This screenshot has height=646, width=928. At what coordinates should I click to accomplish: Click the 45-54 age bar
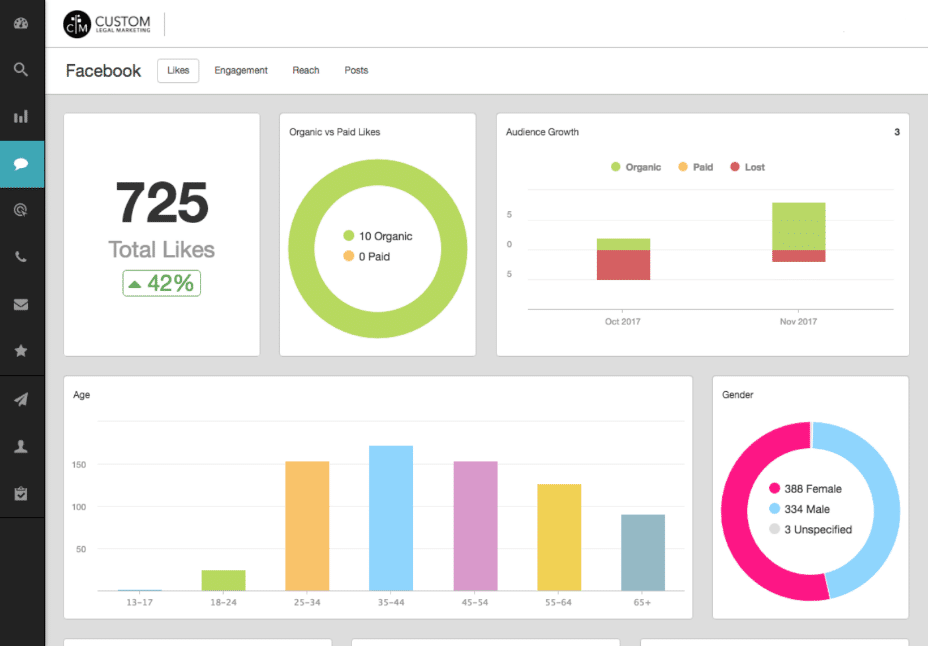pos(475,526)
